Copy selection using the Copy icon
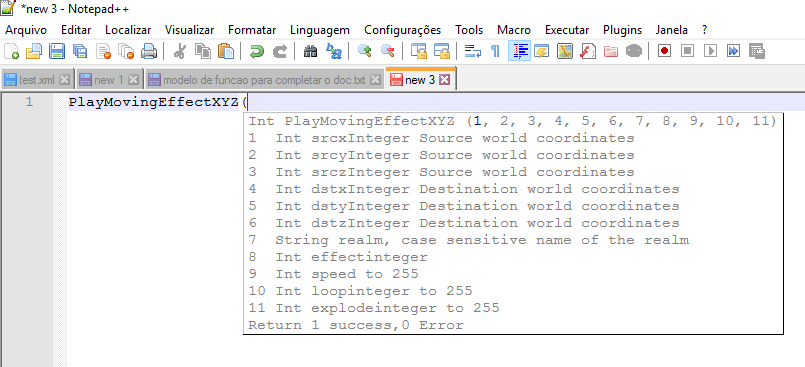Viewport: 805px width, 367px height. [203, 51]
